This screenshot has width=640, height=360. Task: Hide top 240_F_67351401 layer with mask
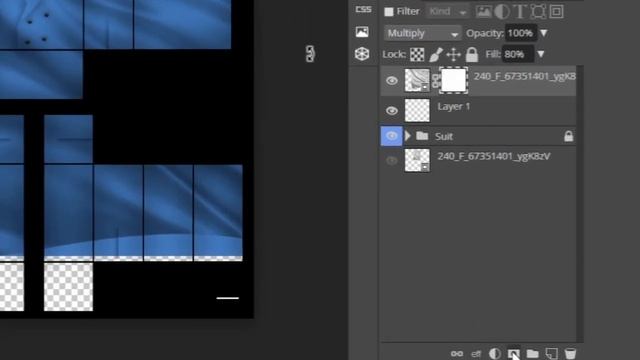392,81
